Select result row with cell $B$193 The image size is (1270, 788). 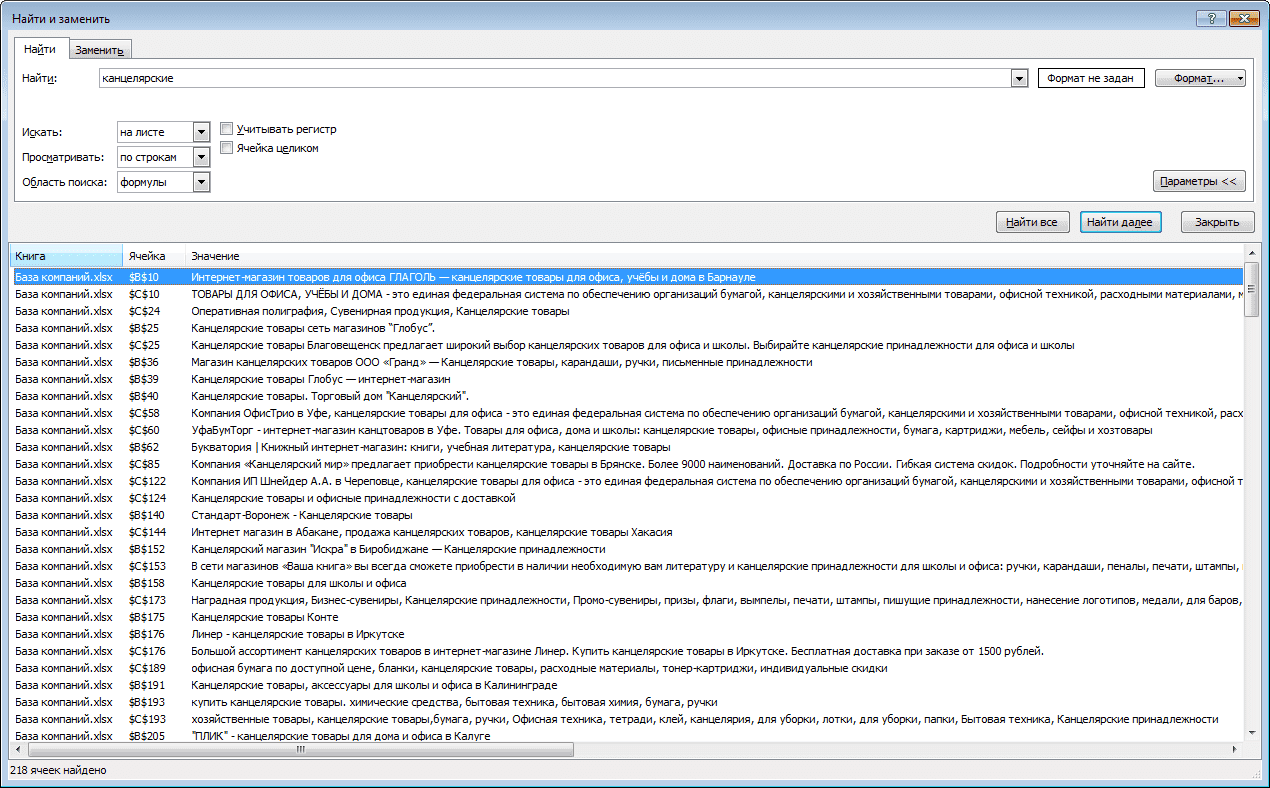pos(626,702)
